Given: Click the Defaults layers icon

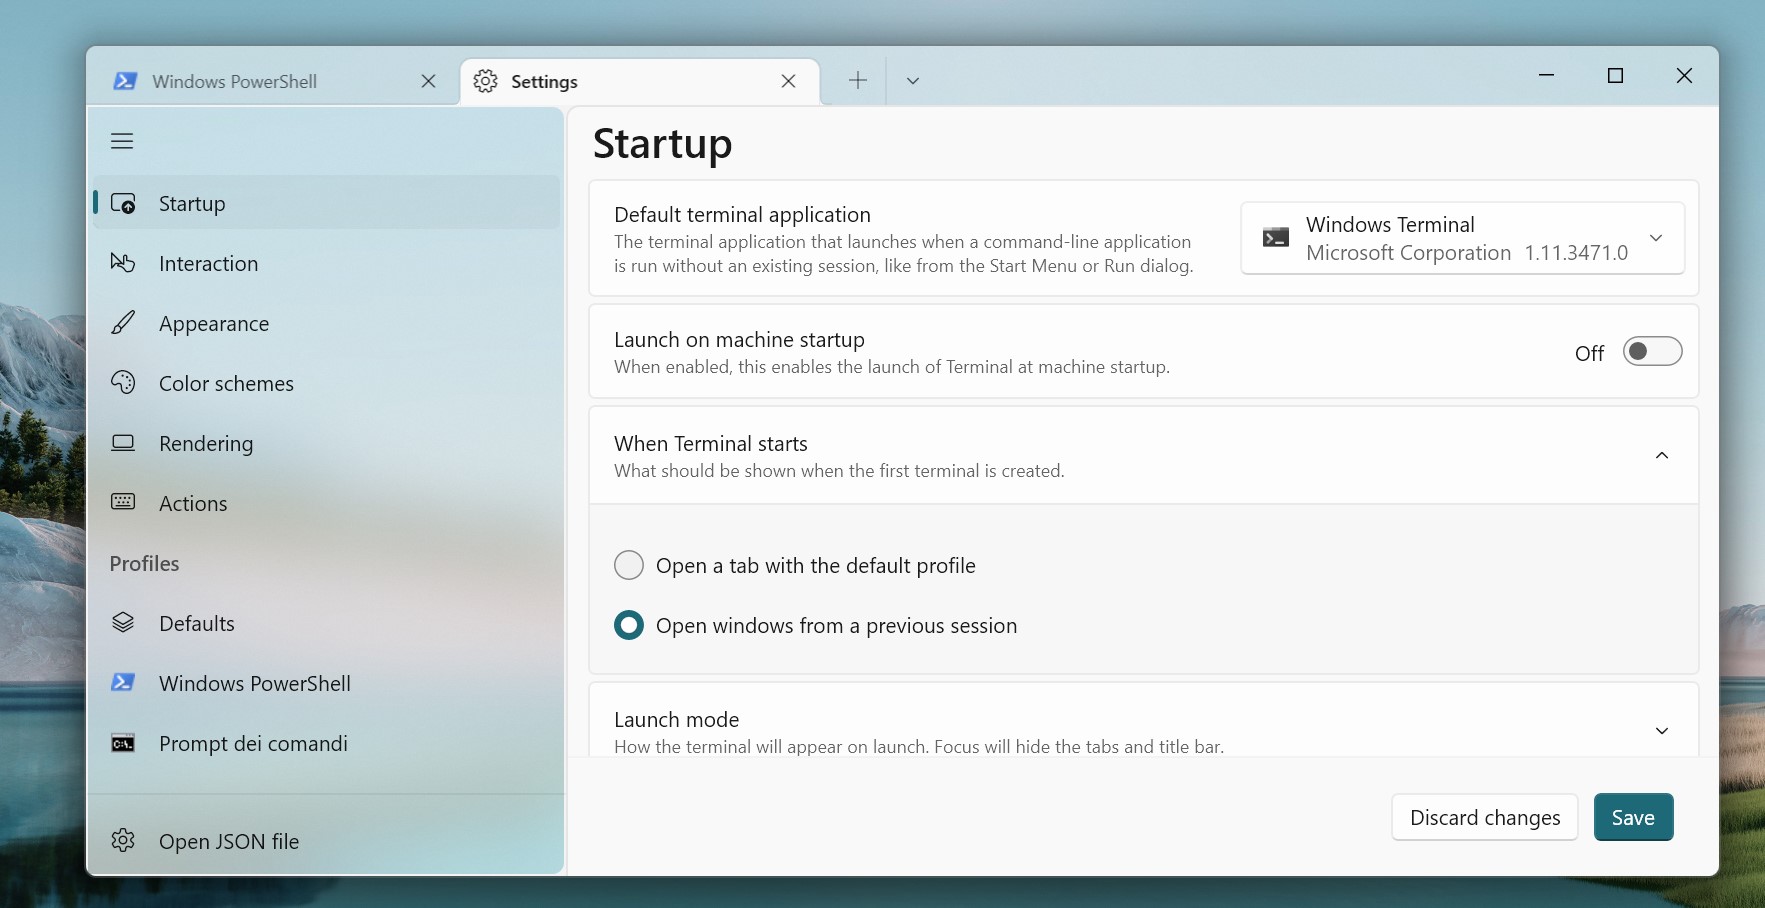Looking at the screenshot, I should 123,623.
